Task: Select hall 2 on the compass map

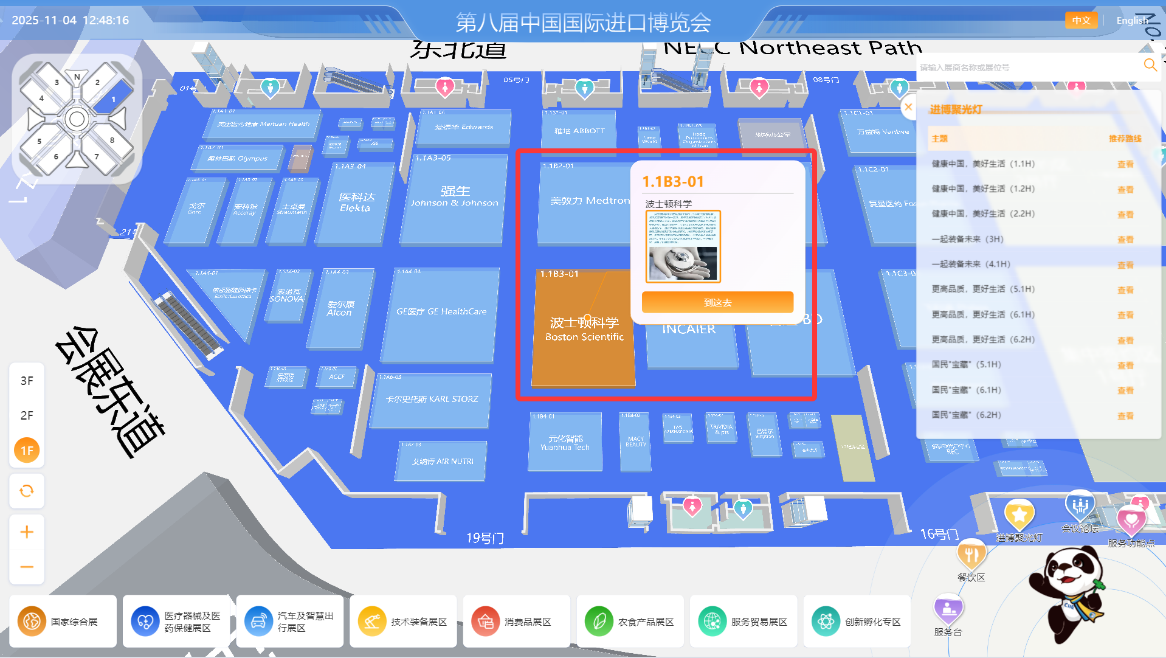Action: click(x=97, y=82)
